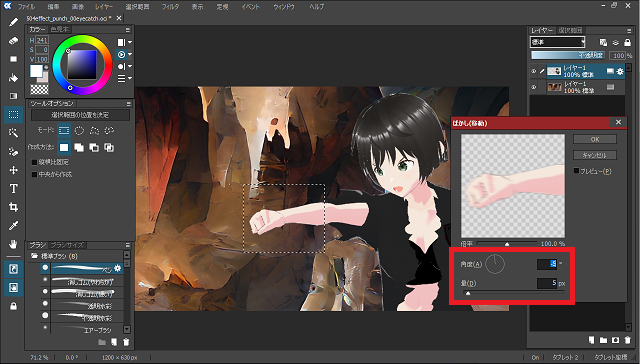Open the ウィンドウ menu
The width and height of the screenshot is (640, 364).
pos(284,7)
